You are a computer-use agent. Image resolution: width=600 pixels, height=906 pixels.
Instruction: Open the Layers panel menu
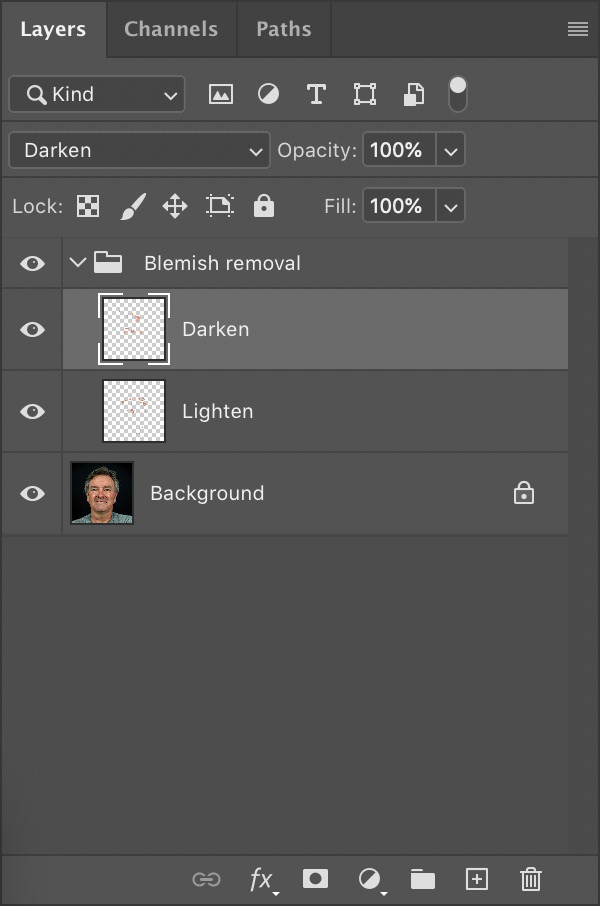point(577,29)
